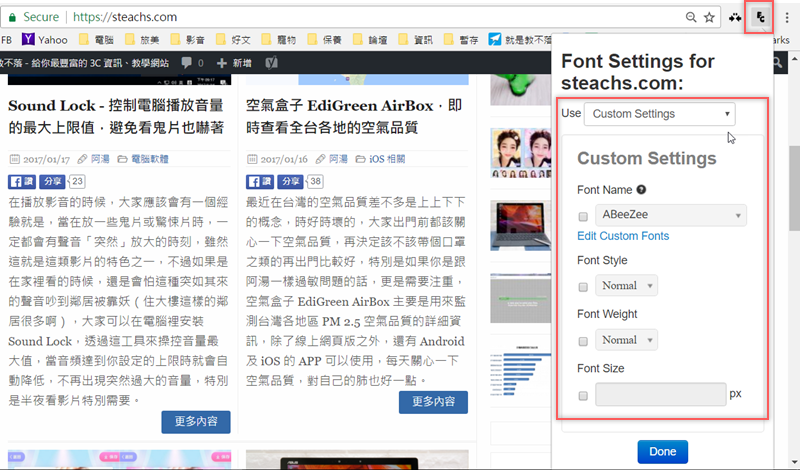Viewport: 800px width, 470px height.
Task: Open the Sound Lock article title
Action: pyautogui.click(x=116, y=116)
